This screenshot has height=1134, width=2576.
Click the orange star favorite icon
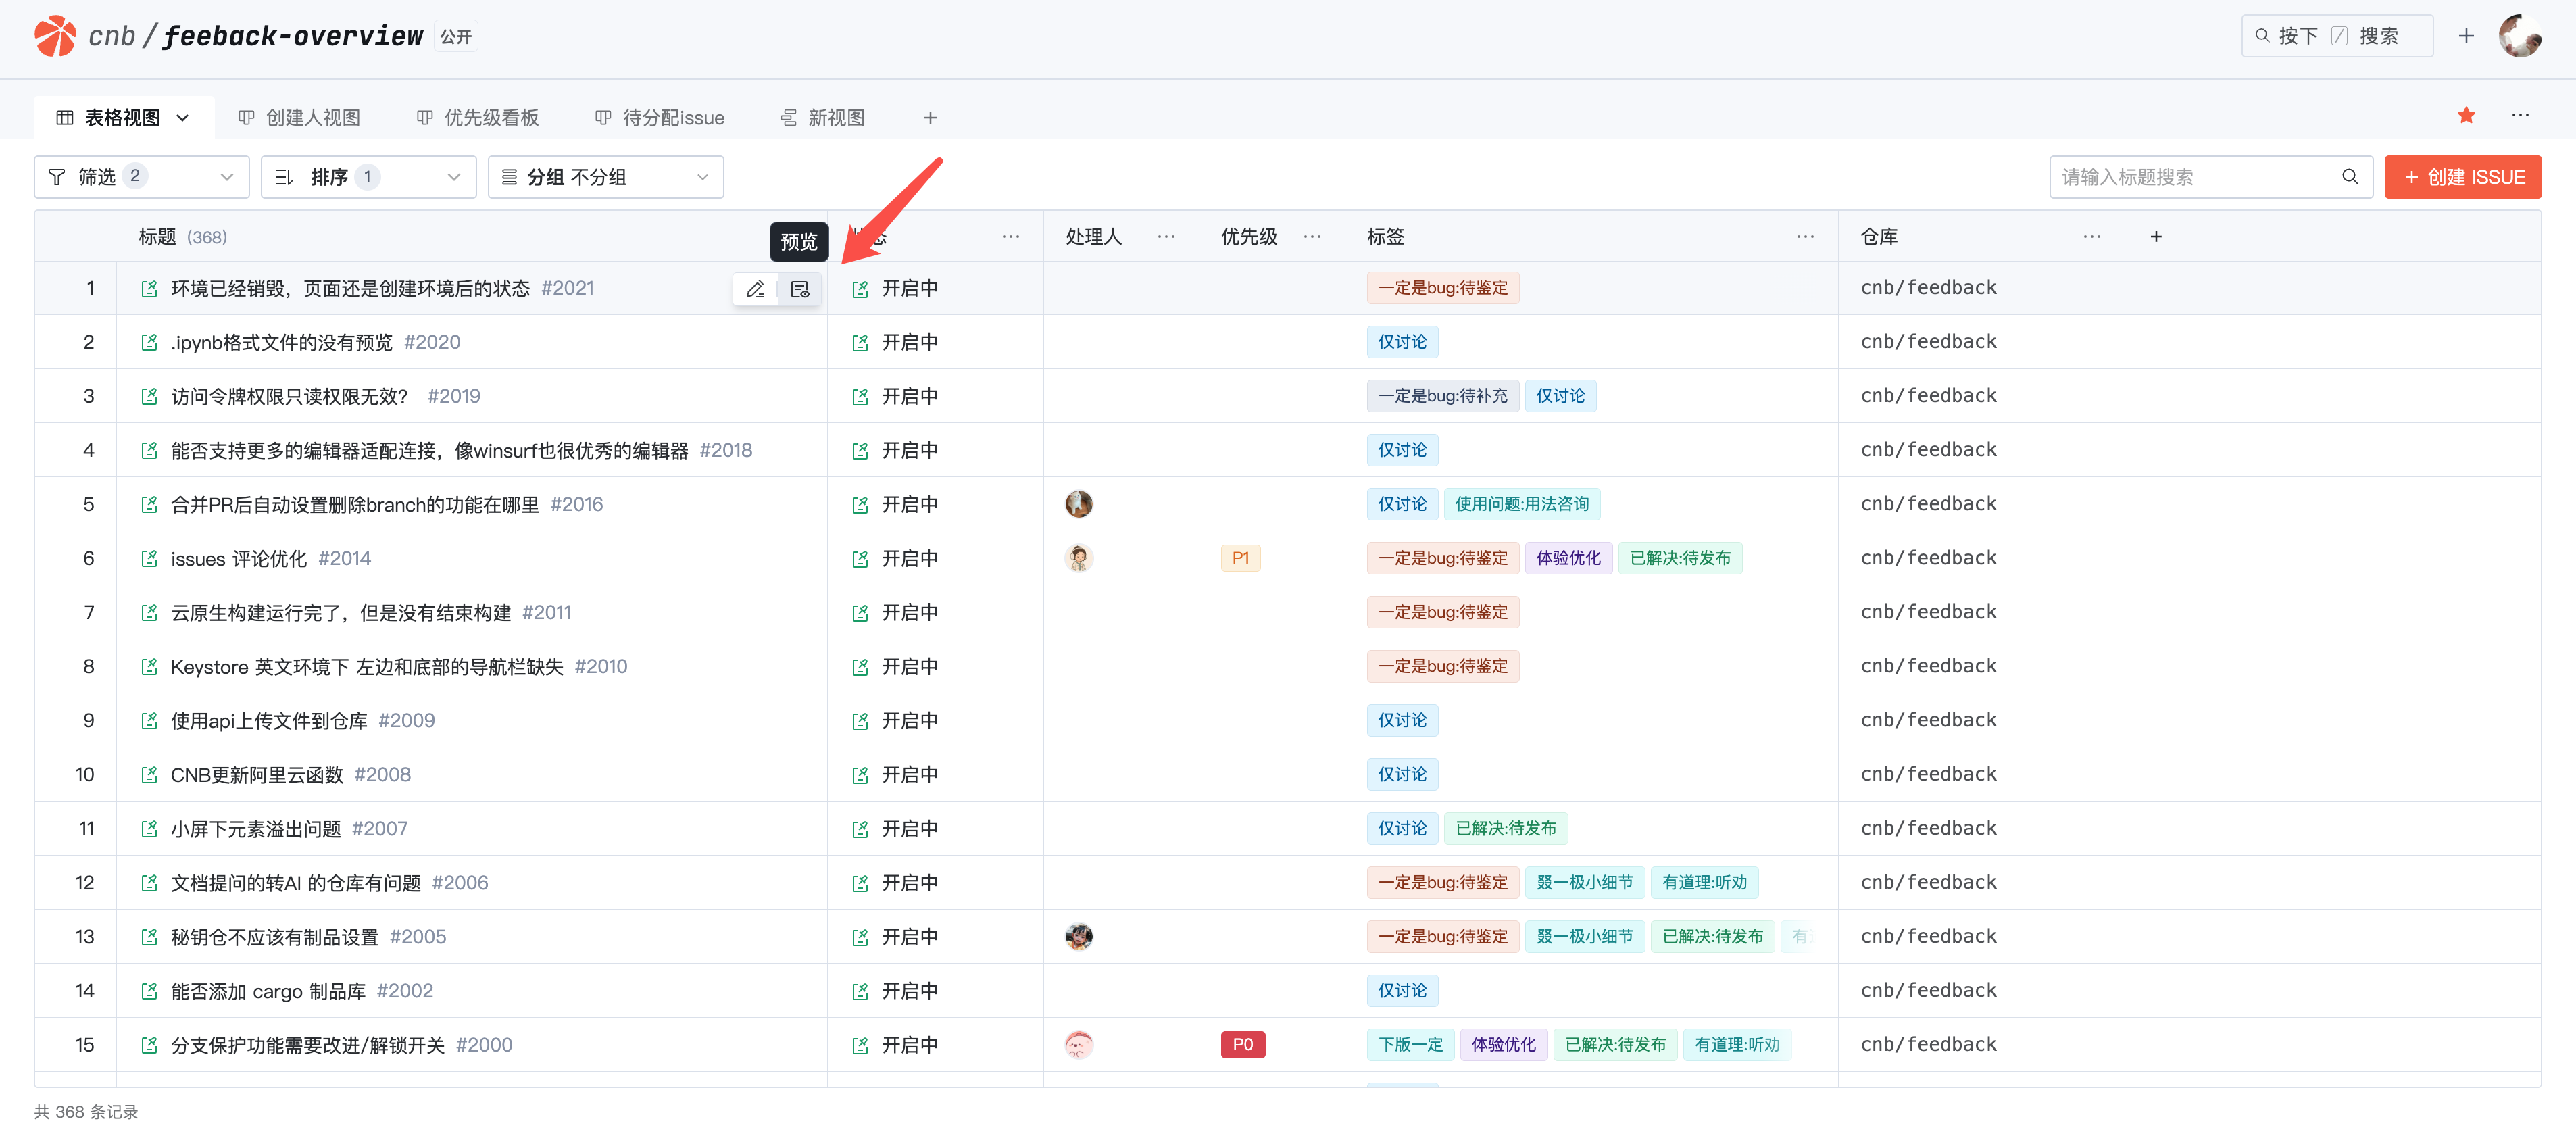coord(2465,115)
